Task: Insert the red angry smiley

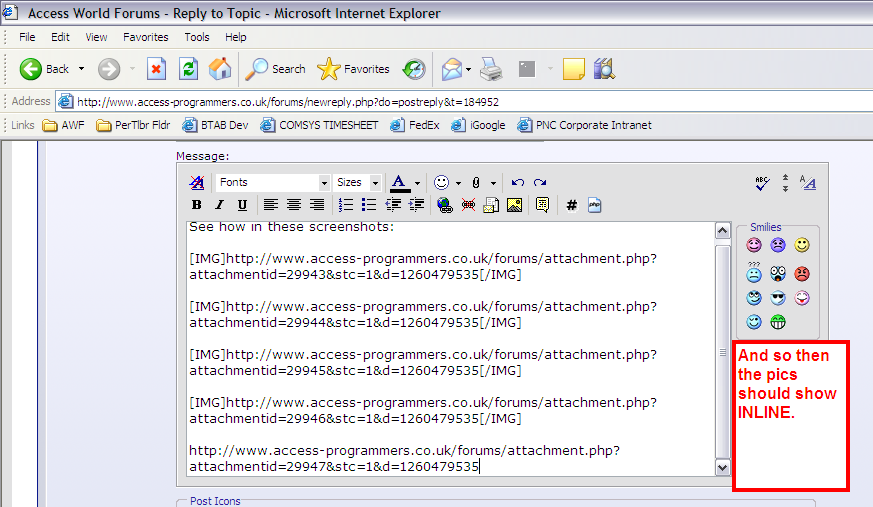Action: [x=802, y=274]
